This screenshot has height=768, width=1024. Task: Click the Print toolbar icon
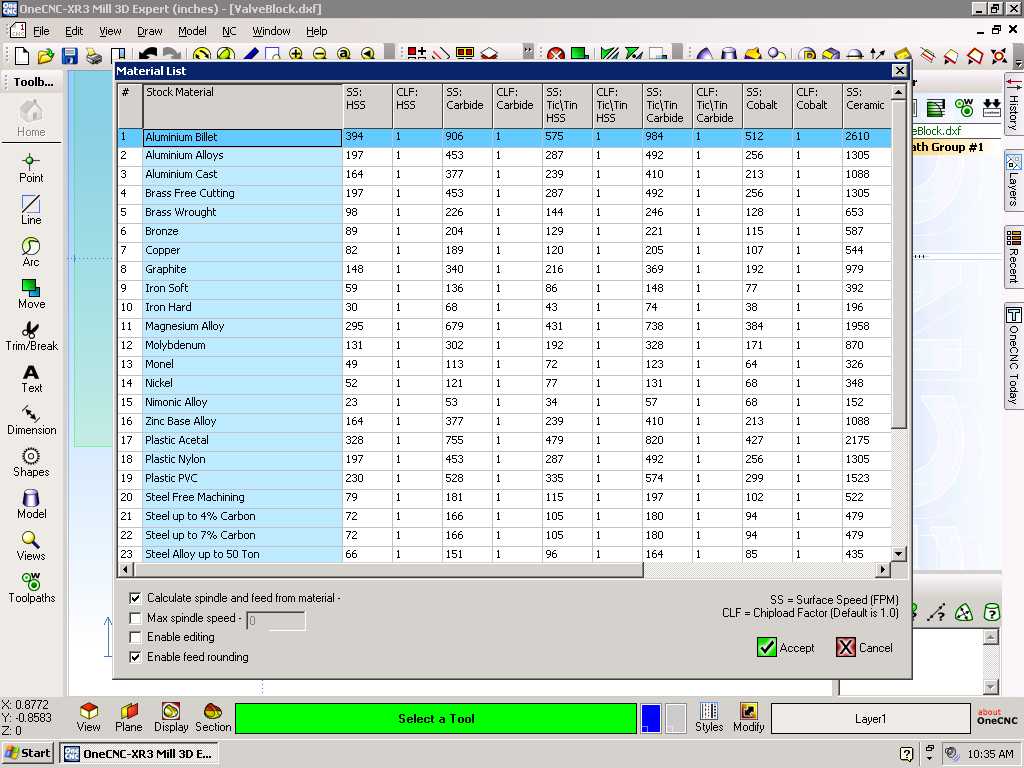click(93, 56)
